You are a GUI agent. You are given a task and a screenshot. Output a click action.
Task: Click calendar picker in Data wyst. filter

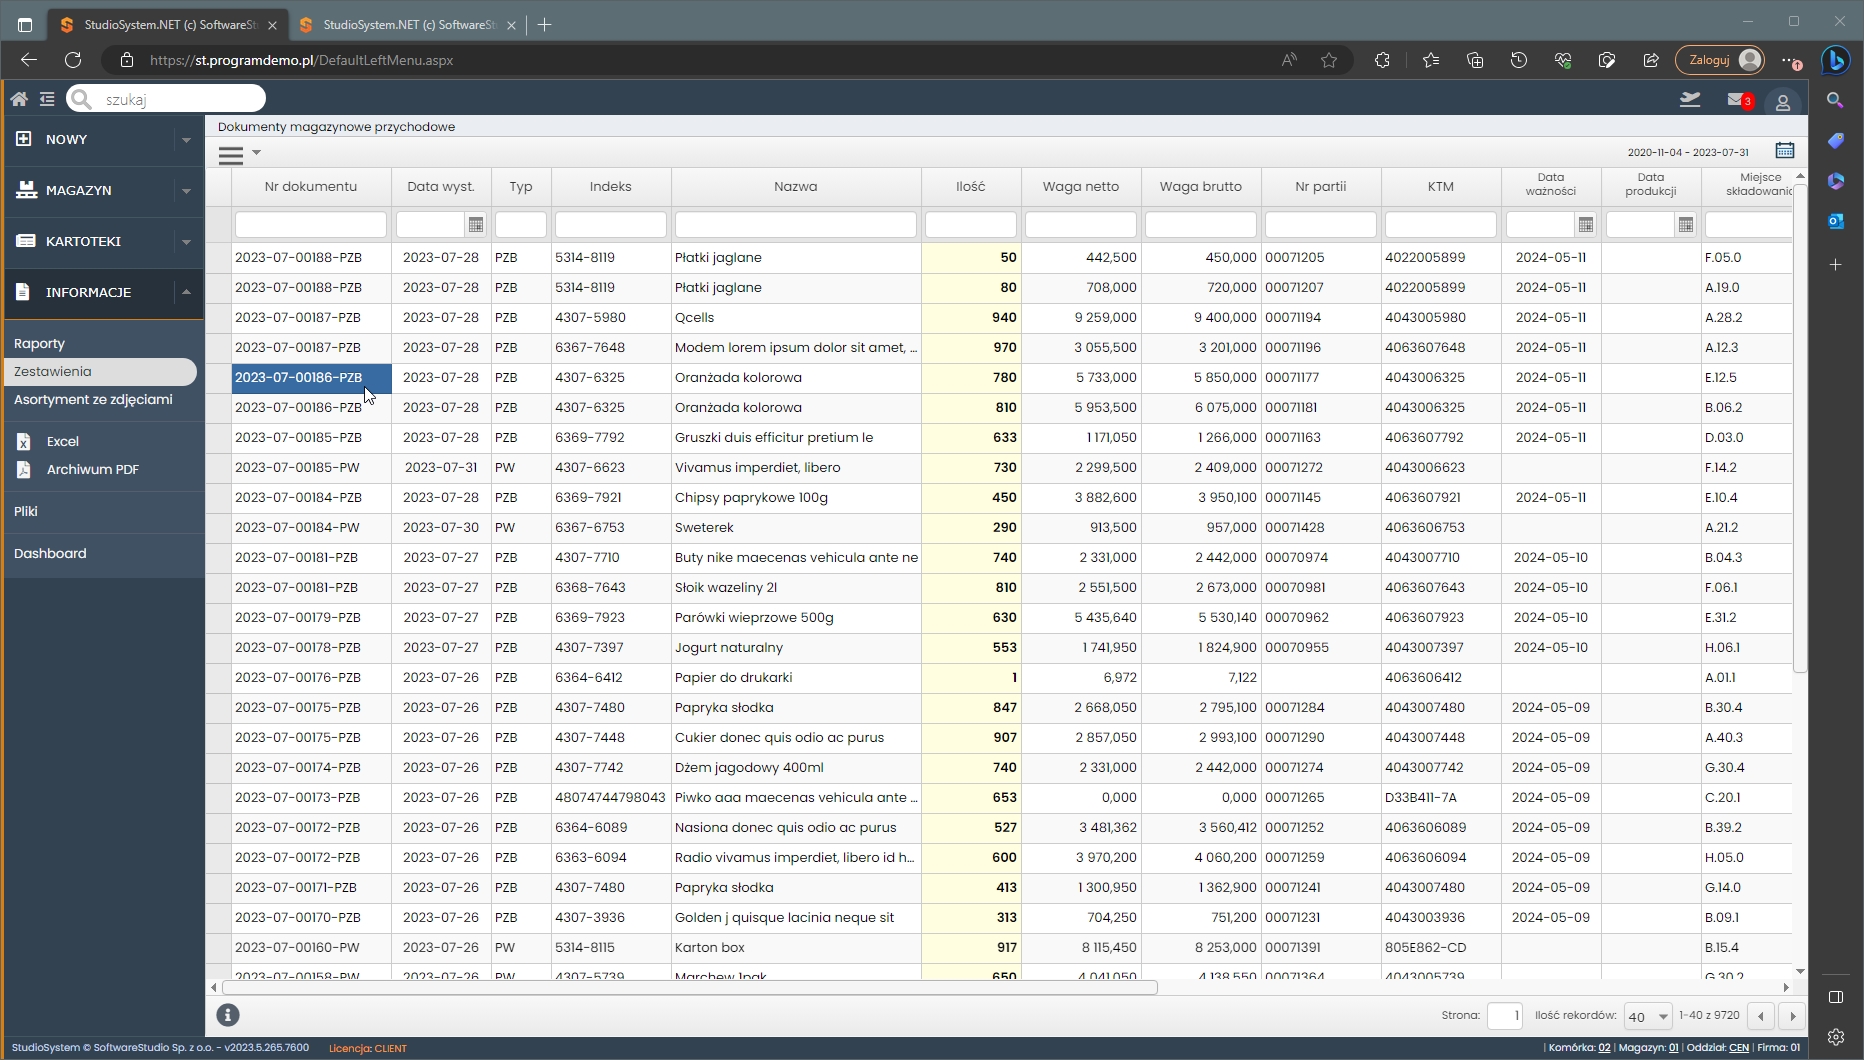point(476,225)
